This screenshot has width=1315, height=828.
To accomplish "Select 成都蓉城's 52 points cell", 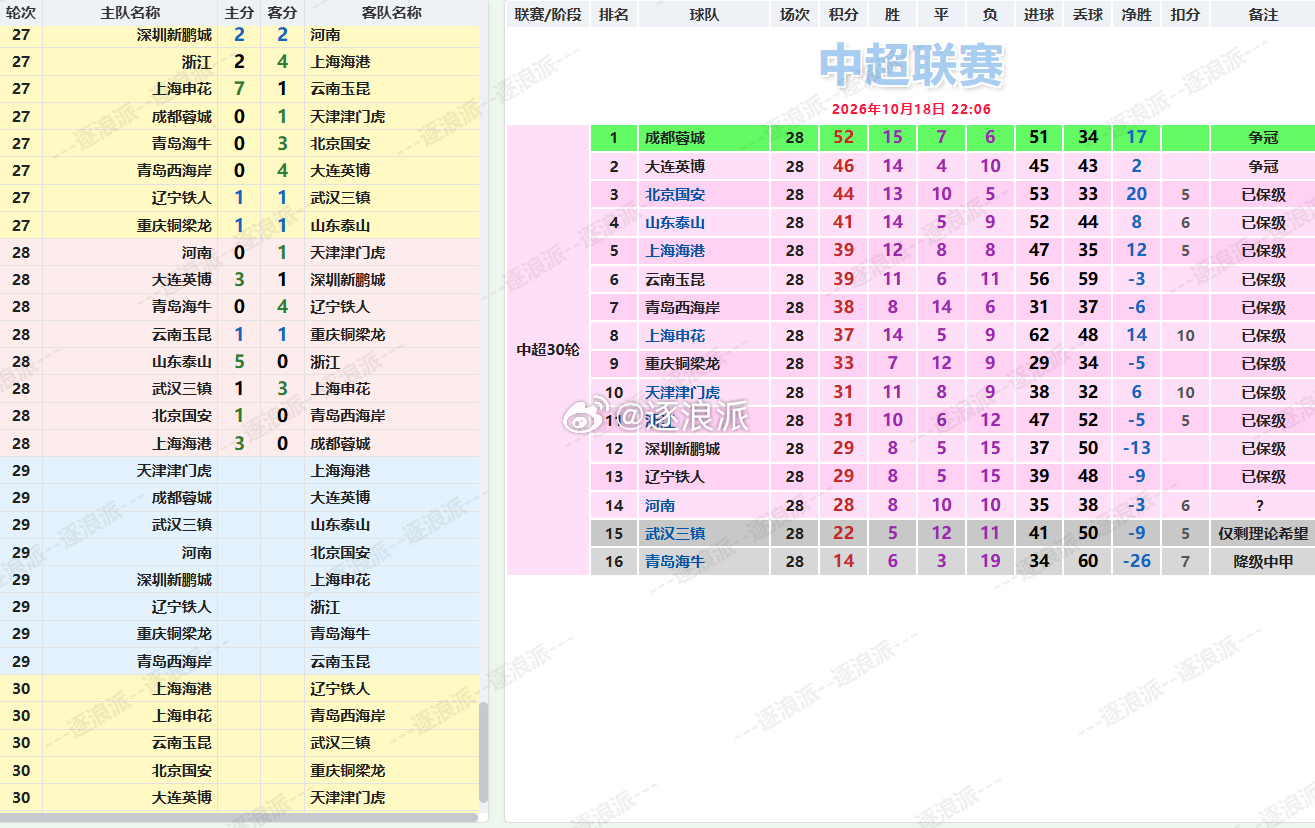I will point(844,138).
